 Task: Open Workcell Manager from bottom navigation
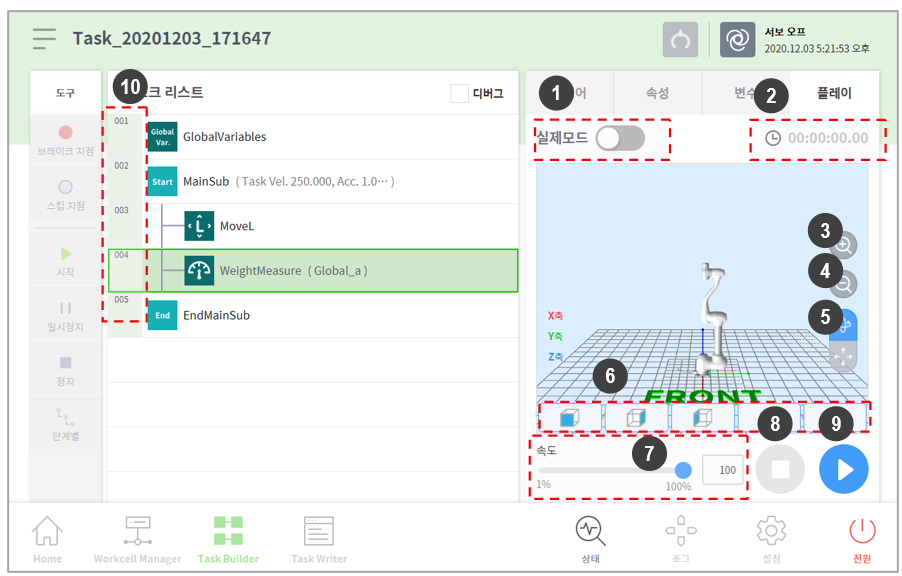pyautogui.click(x=138, y=538)
